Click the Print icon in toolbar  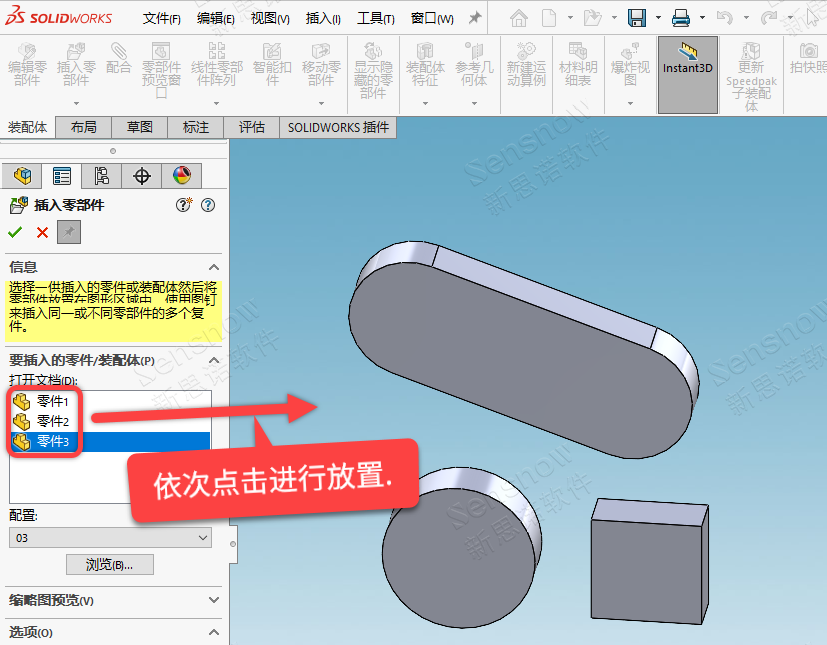681,18
